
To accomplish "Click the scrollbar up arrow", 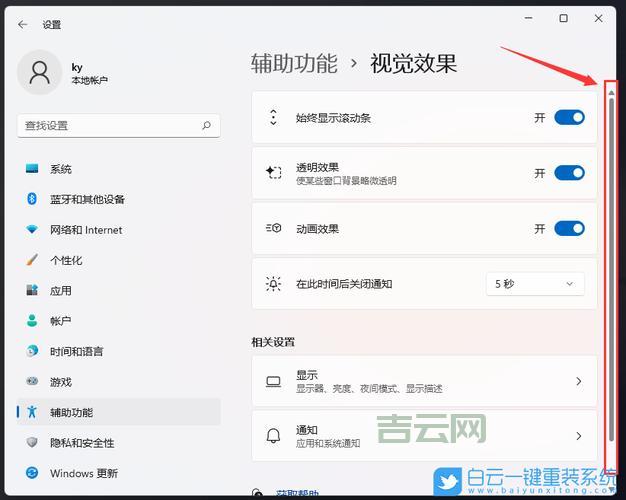I will [611, 93].
